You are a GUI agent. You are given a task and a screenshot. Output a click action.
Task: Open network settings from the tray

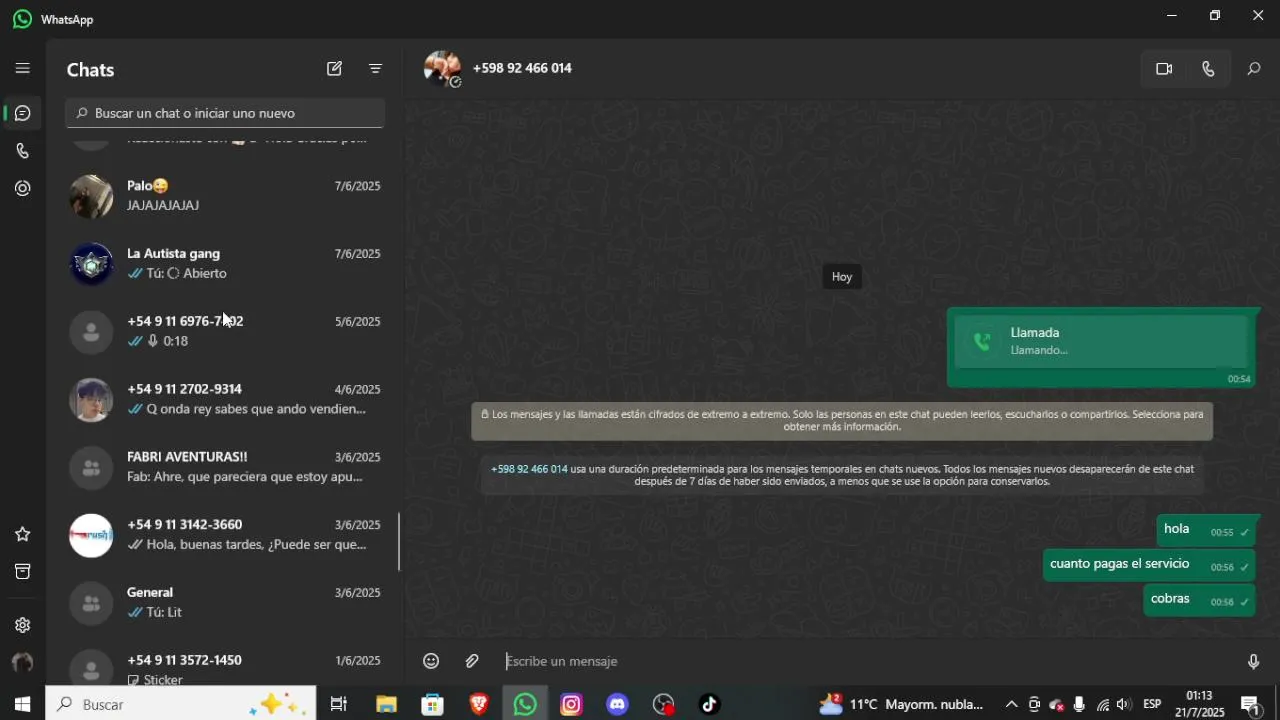pyautogui.click(x=1102, y=704)
